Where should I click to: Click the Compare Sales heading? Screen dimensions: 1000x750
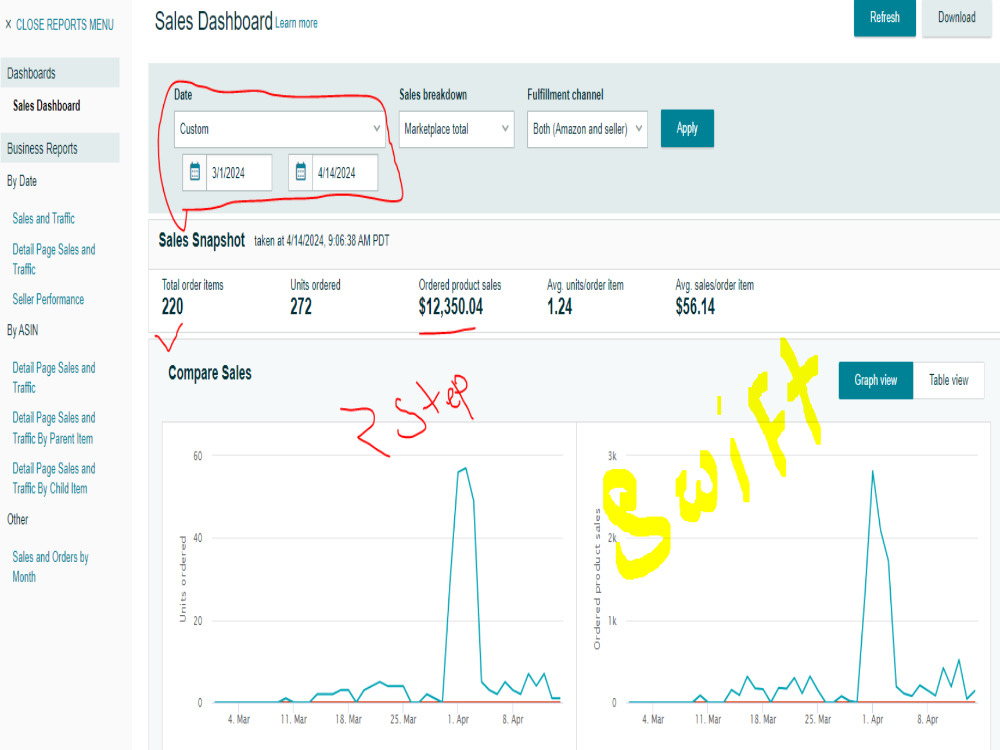[x=210, y=373]
